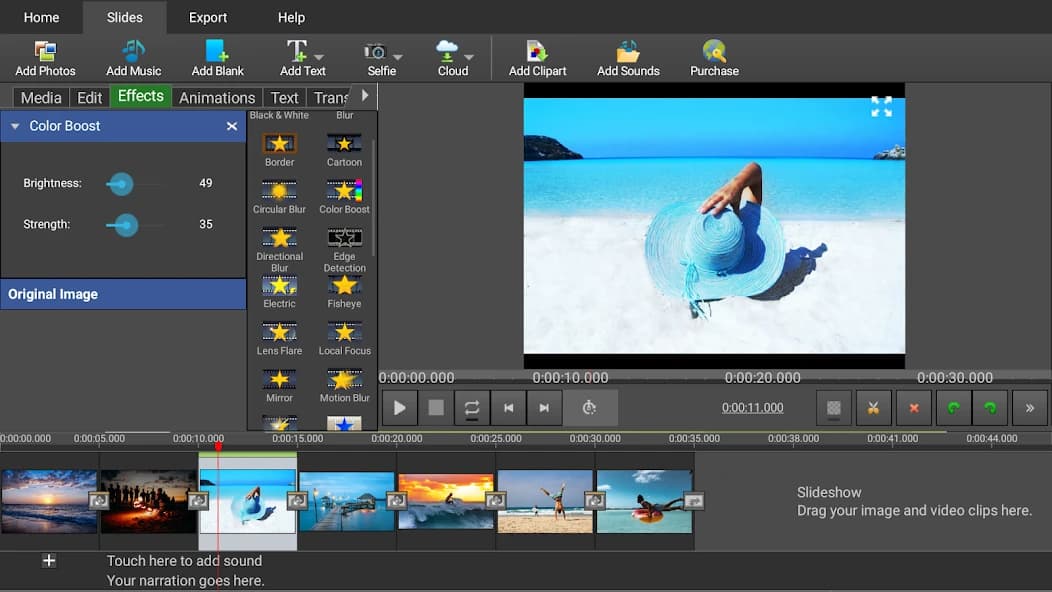Select the campfire silhouette clip thumbnail
Image resolution: width=1052 pixels, height=592 pixels.
(x=148, y=501)
